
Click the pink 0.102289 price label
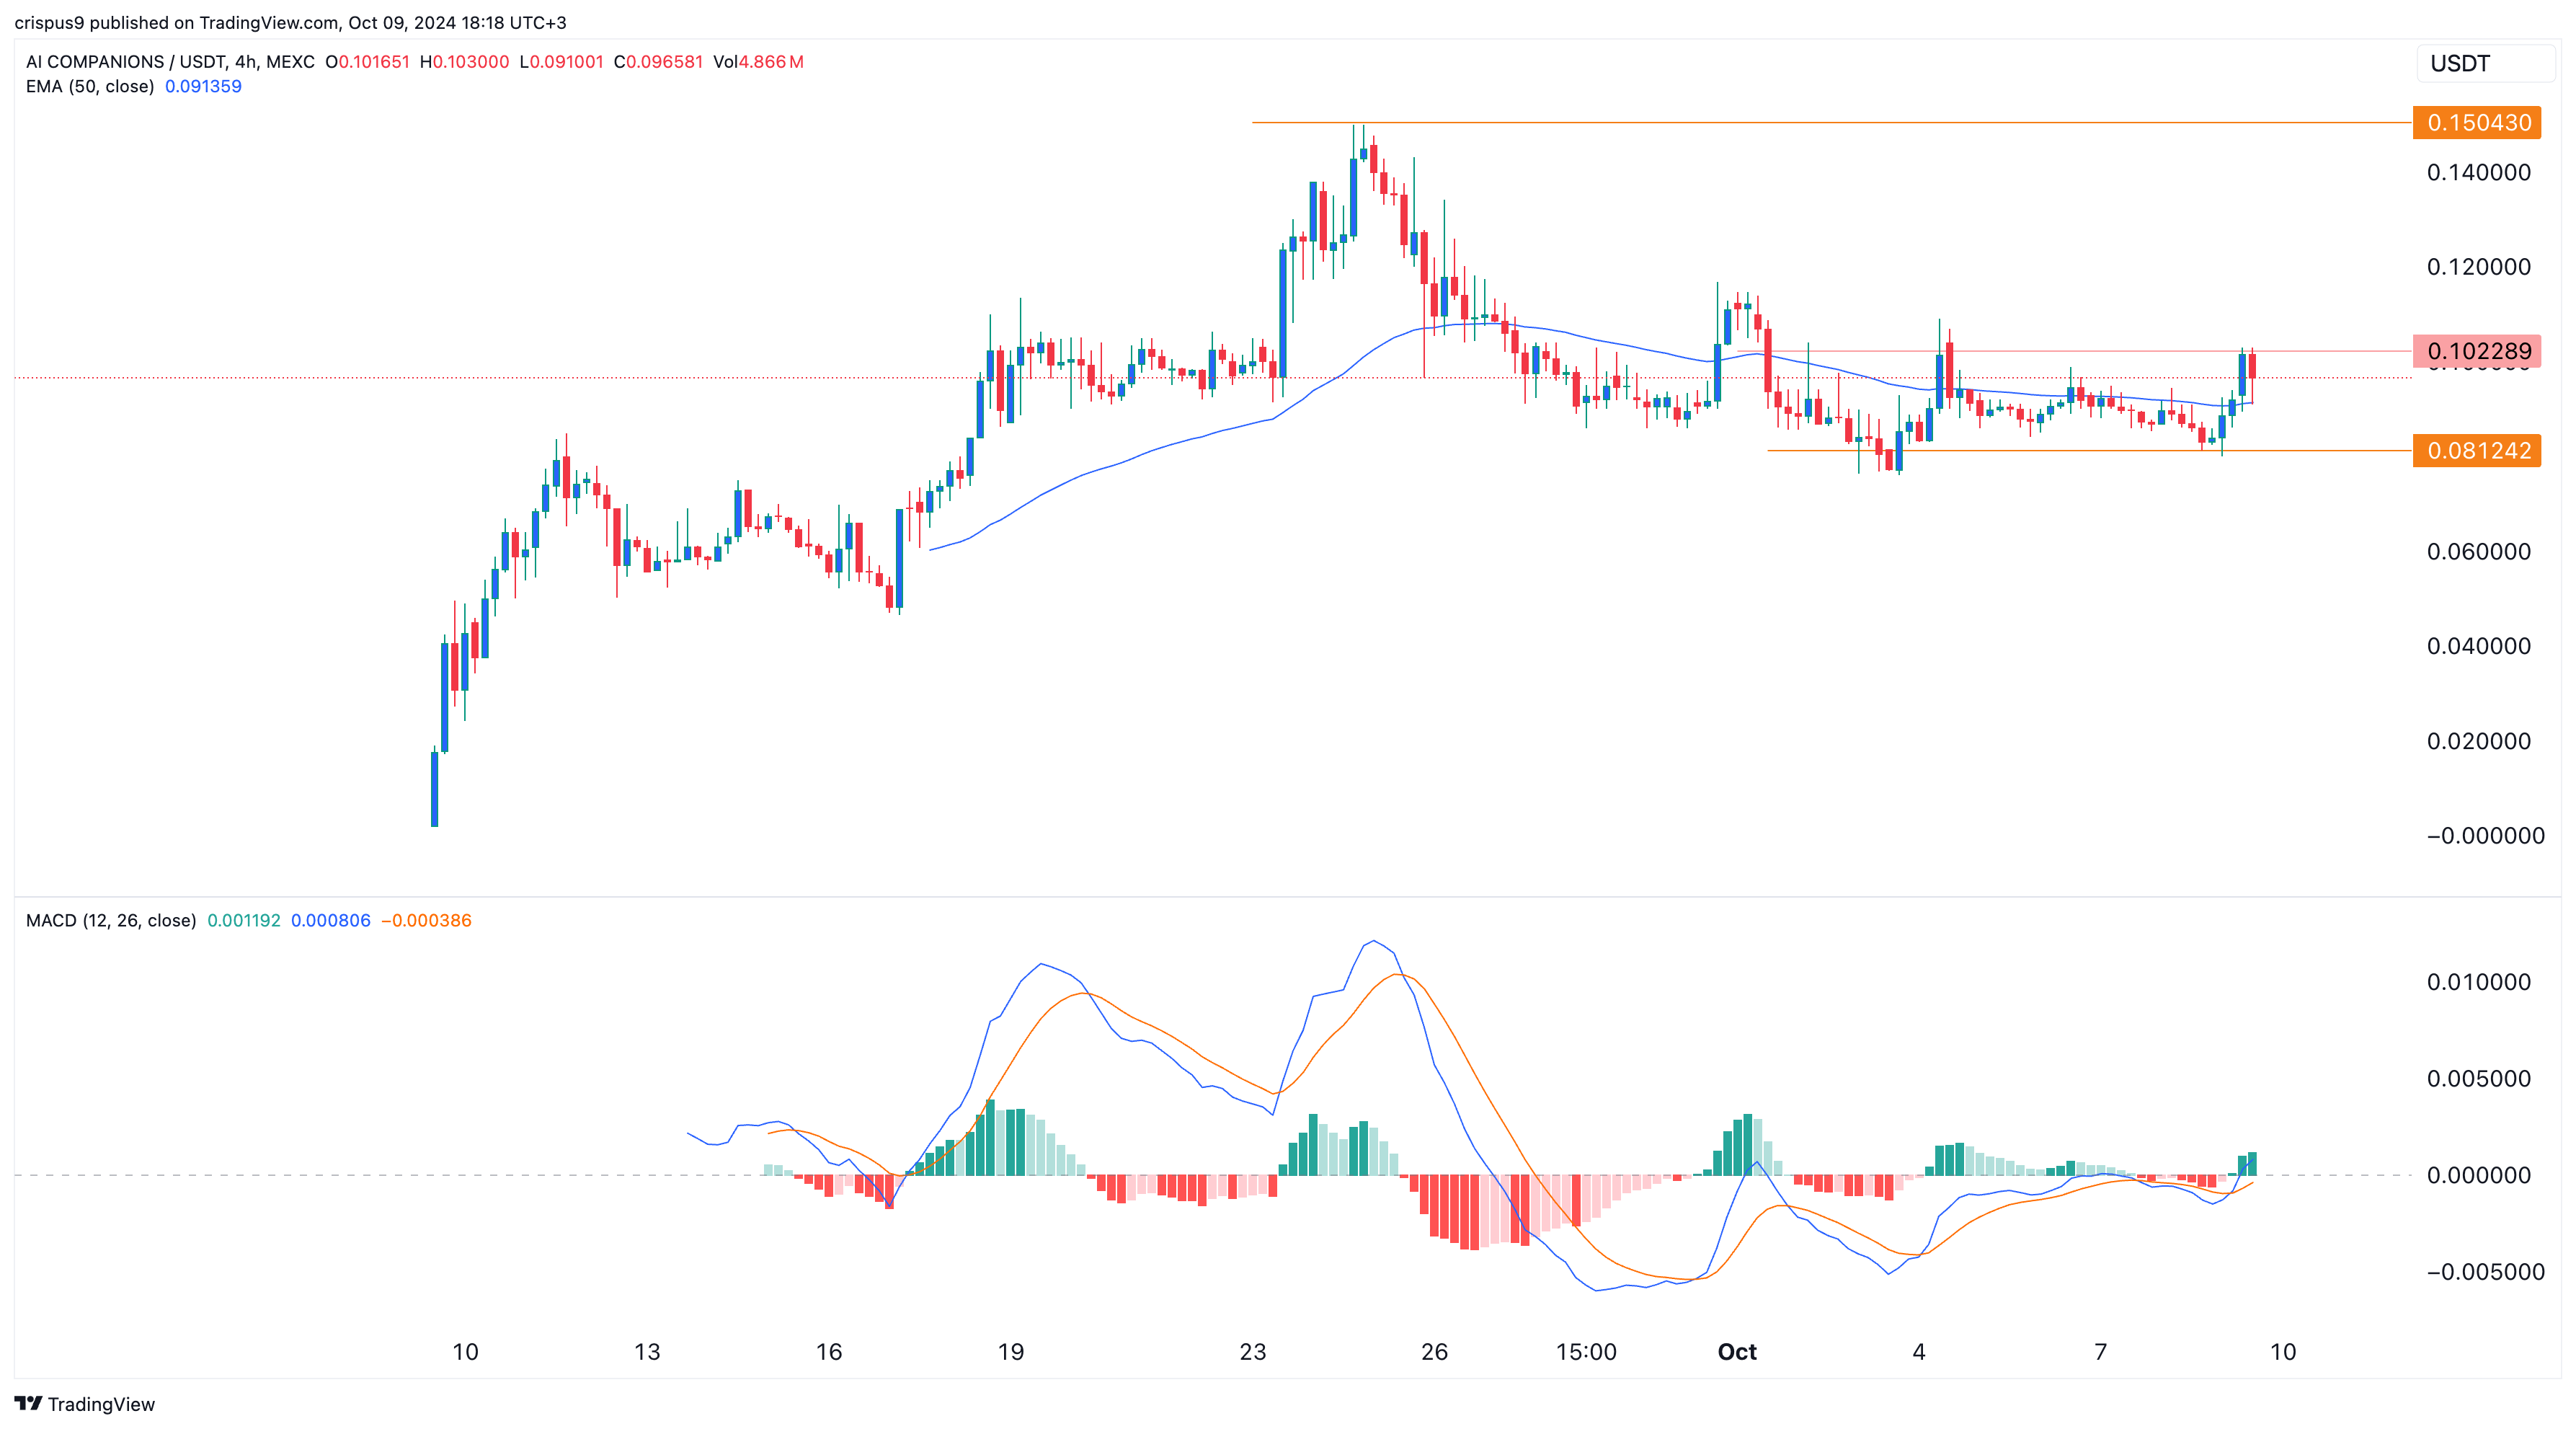point(2477,351)
